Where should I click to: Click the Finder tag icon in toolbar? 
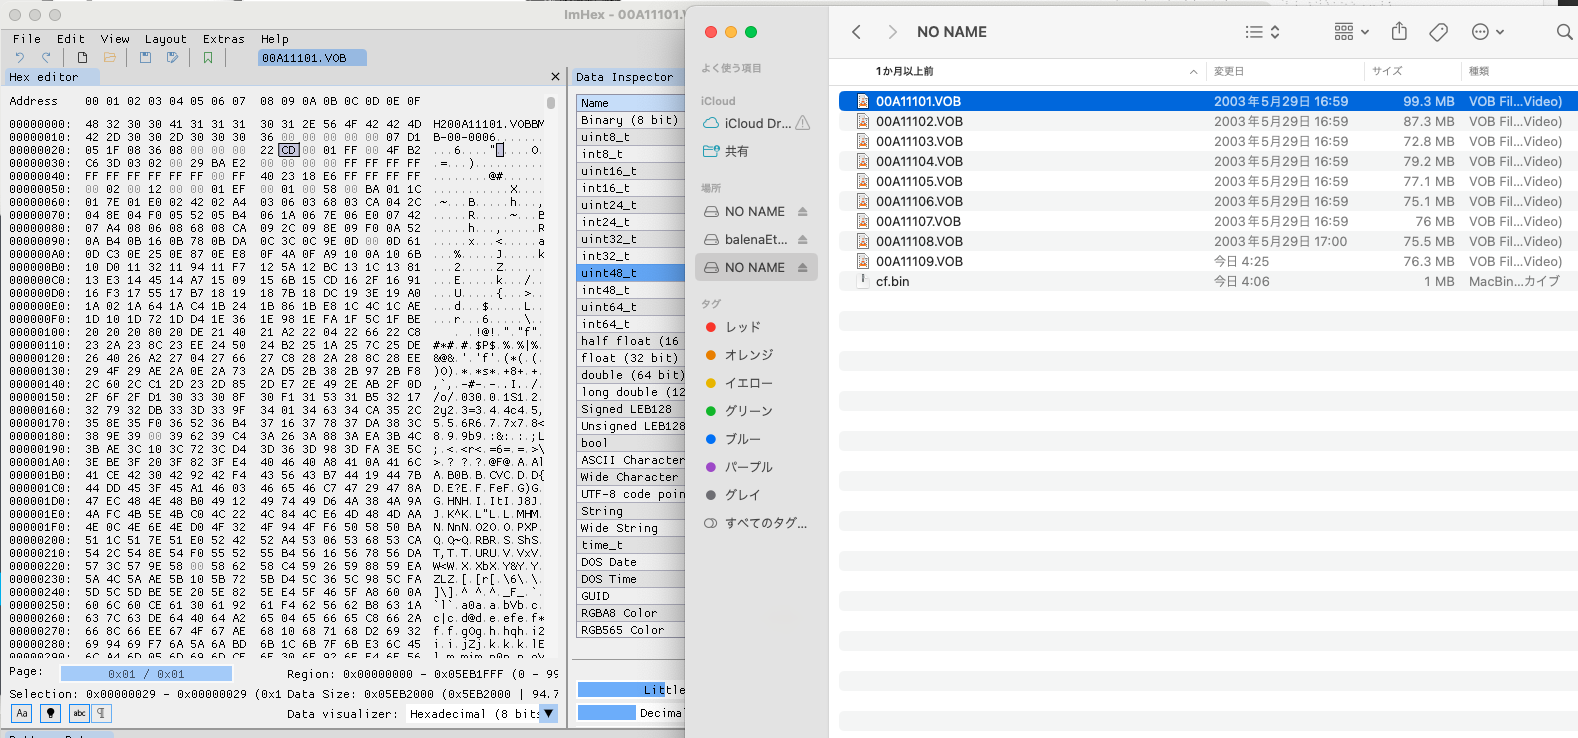coord(1439,32)
